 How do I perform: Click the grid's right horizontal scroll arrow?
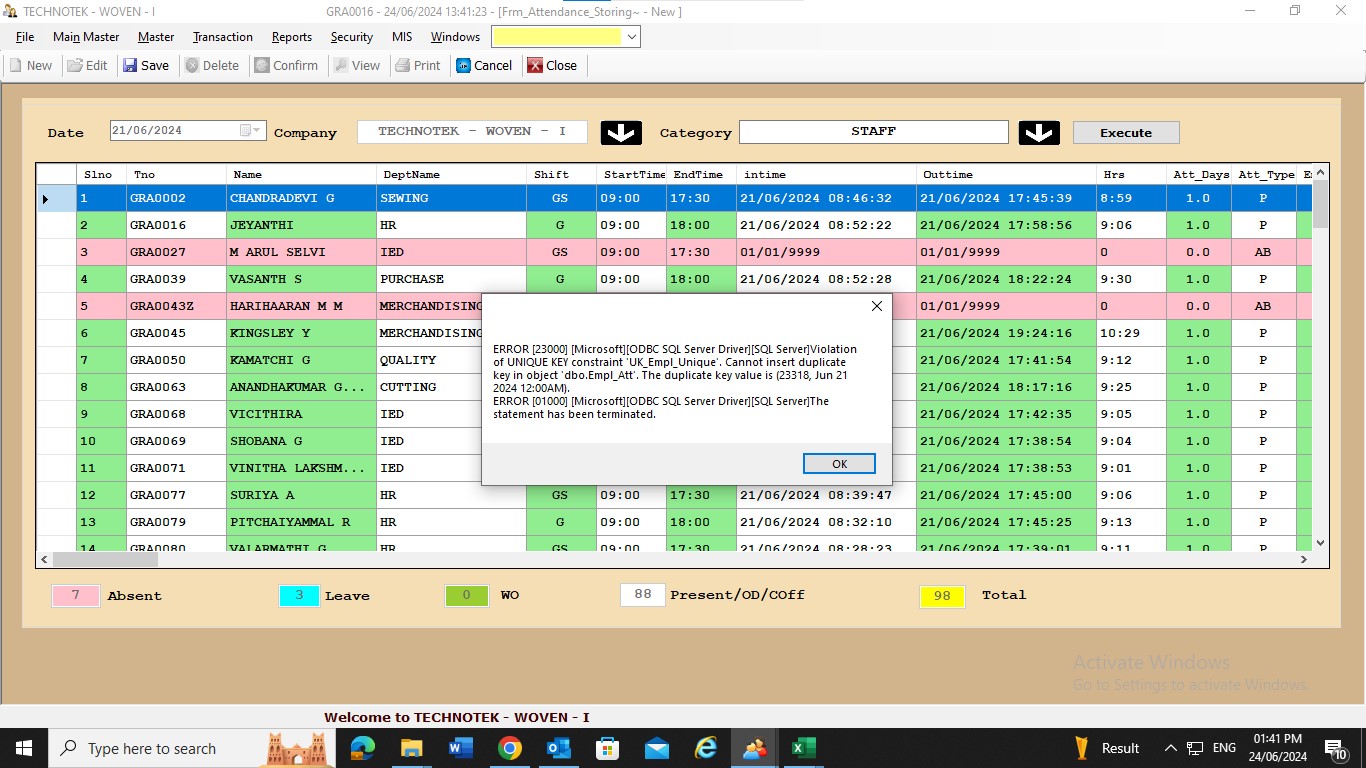click(1303, 560)
